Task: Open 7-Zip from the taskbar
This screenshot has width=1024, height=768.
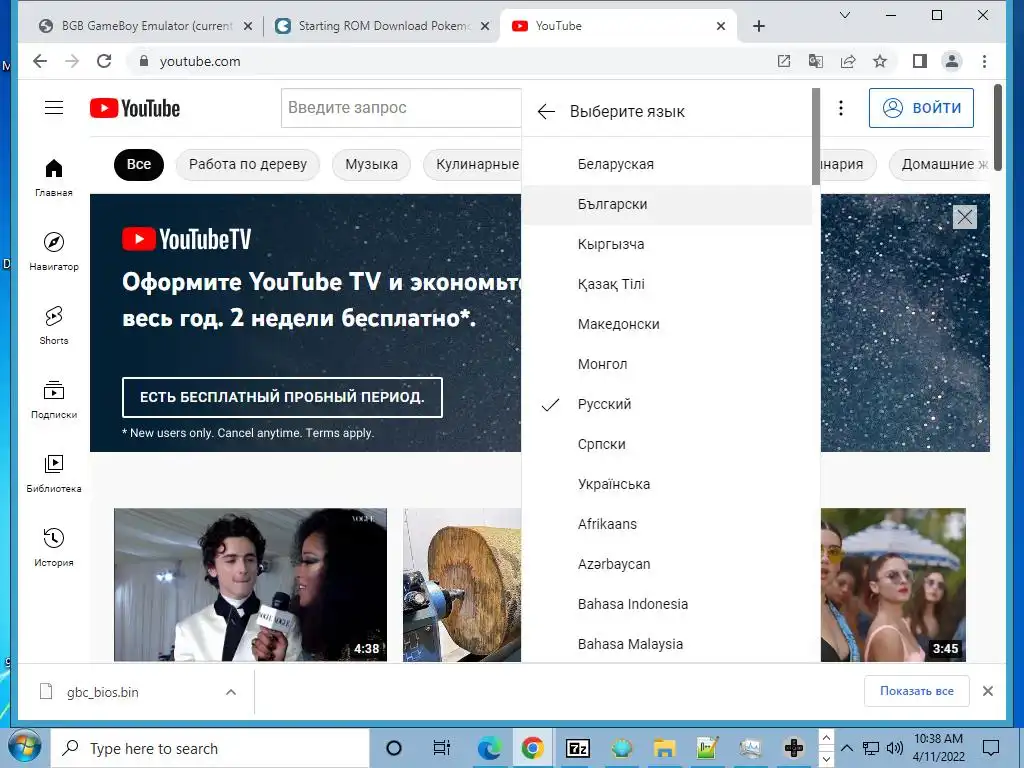Action: (577, 748)
